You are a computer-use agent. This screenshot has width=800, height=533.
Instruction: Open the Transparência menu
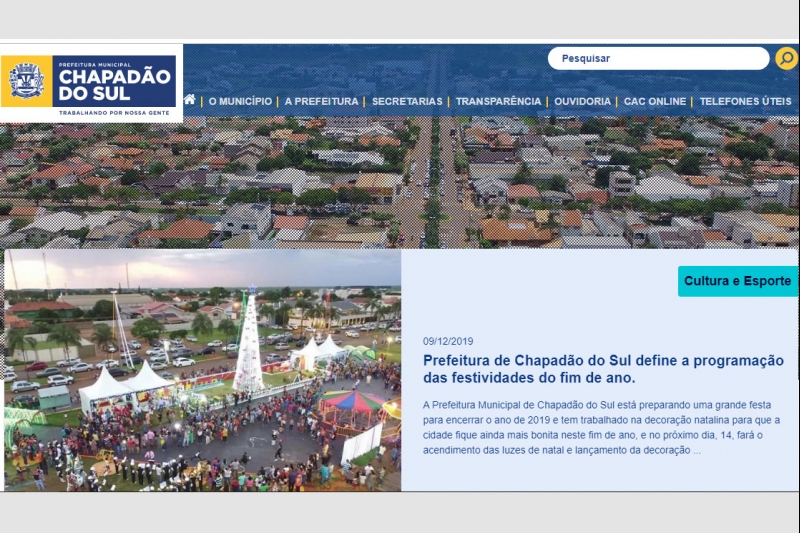tap(498, 101)
